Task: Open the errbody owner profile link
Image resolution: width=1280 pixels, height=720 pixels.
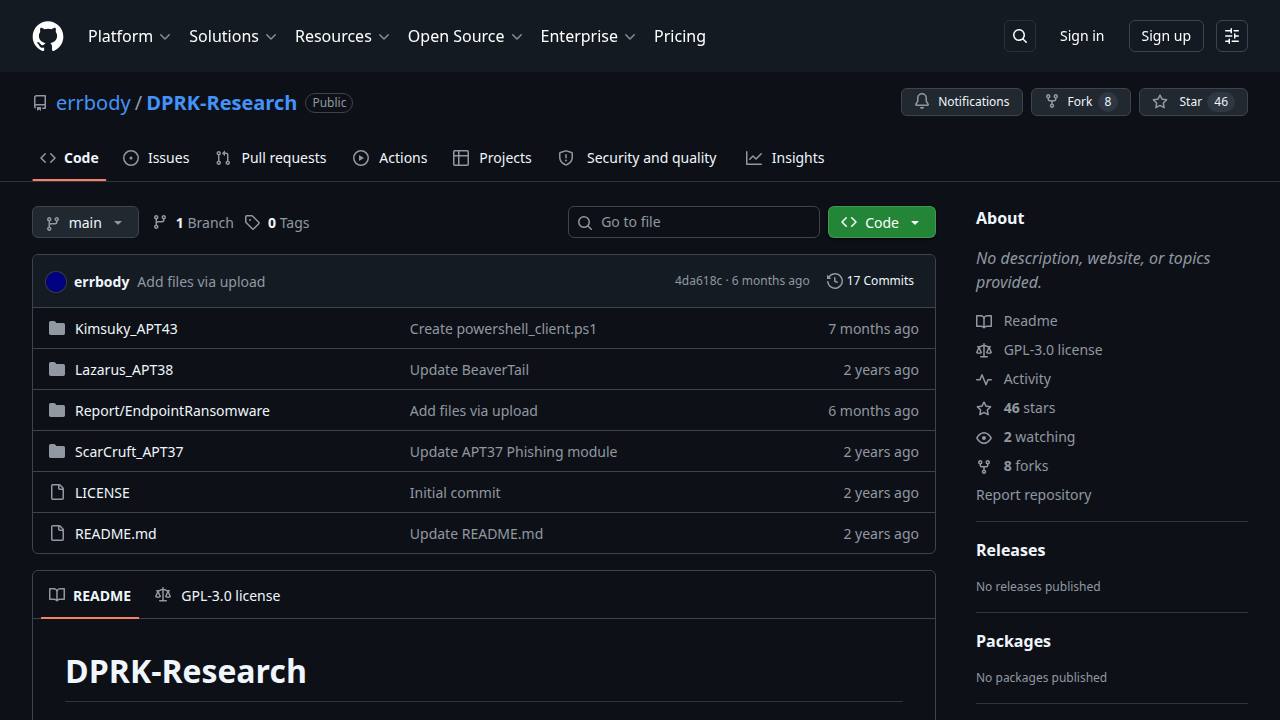Action: pyautogui.click(x=93, y=103)
